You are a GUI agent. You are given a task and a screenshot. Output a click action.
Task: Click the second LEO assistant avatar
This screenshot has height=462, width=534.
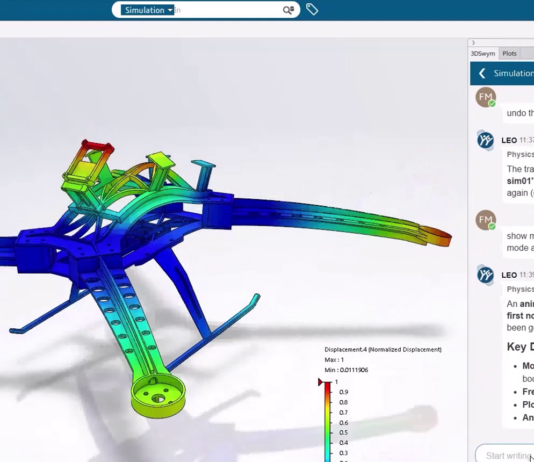click(485, 275)
